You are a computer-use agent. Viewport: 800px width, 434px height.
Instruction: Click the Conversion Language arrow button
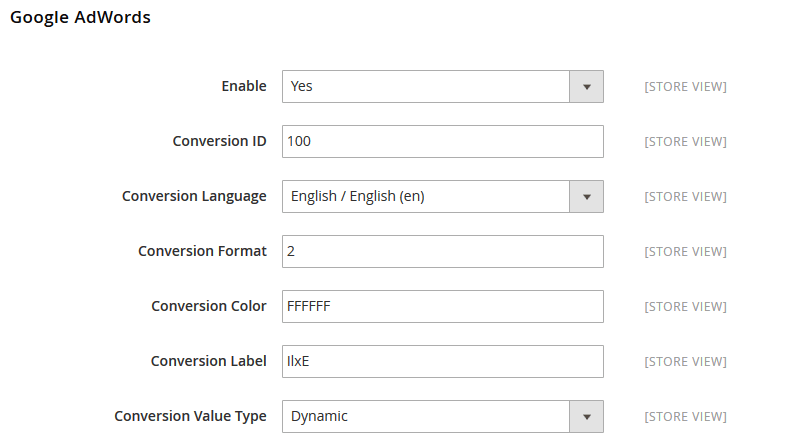pos(586,196)
